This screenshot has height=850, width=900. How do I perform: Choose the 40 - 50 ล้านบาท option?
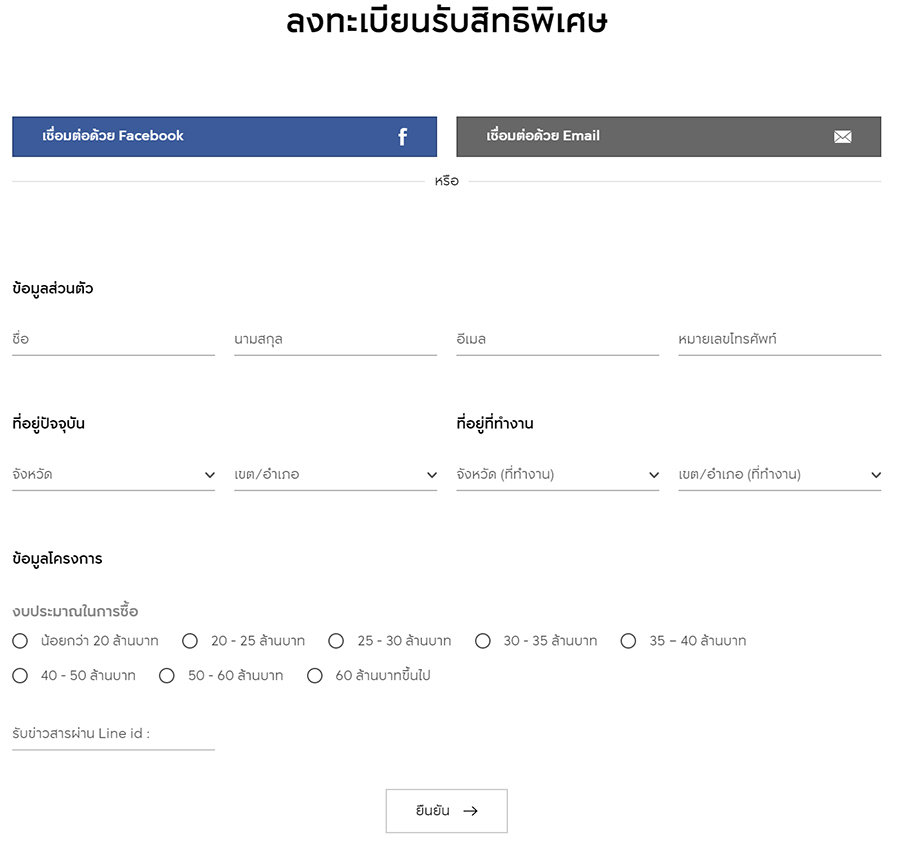(x=20, y=676)
